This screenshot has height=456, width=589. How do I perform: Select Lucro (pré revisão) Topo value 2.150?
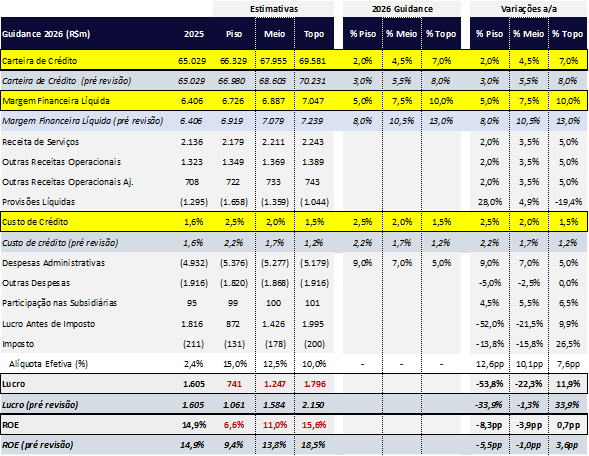(313, 405)
